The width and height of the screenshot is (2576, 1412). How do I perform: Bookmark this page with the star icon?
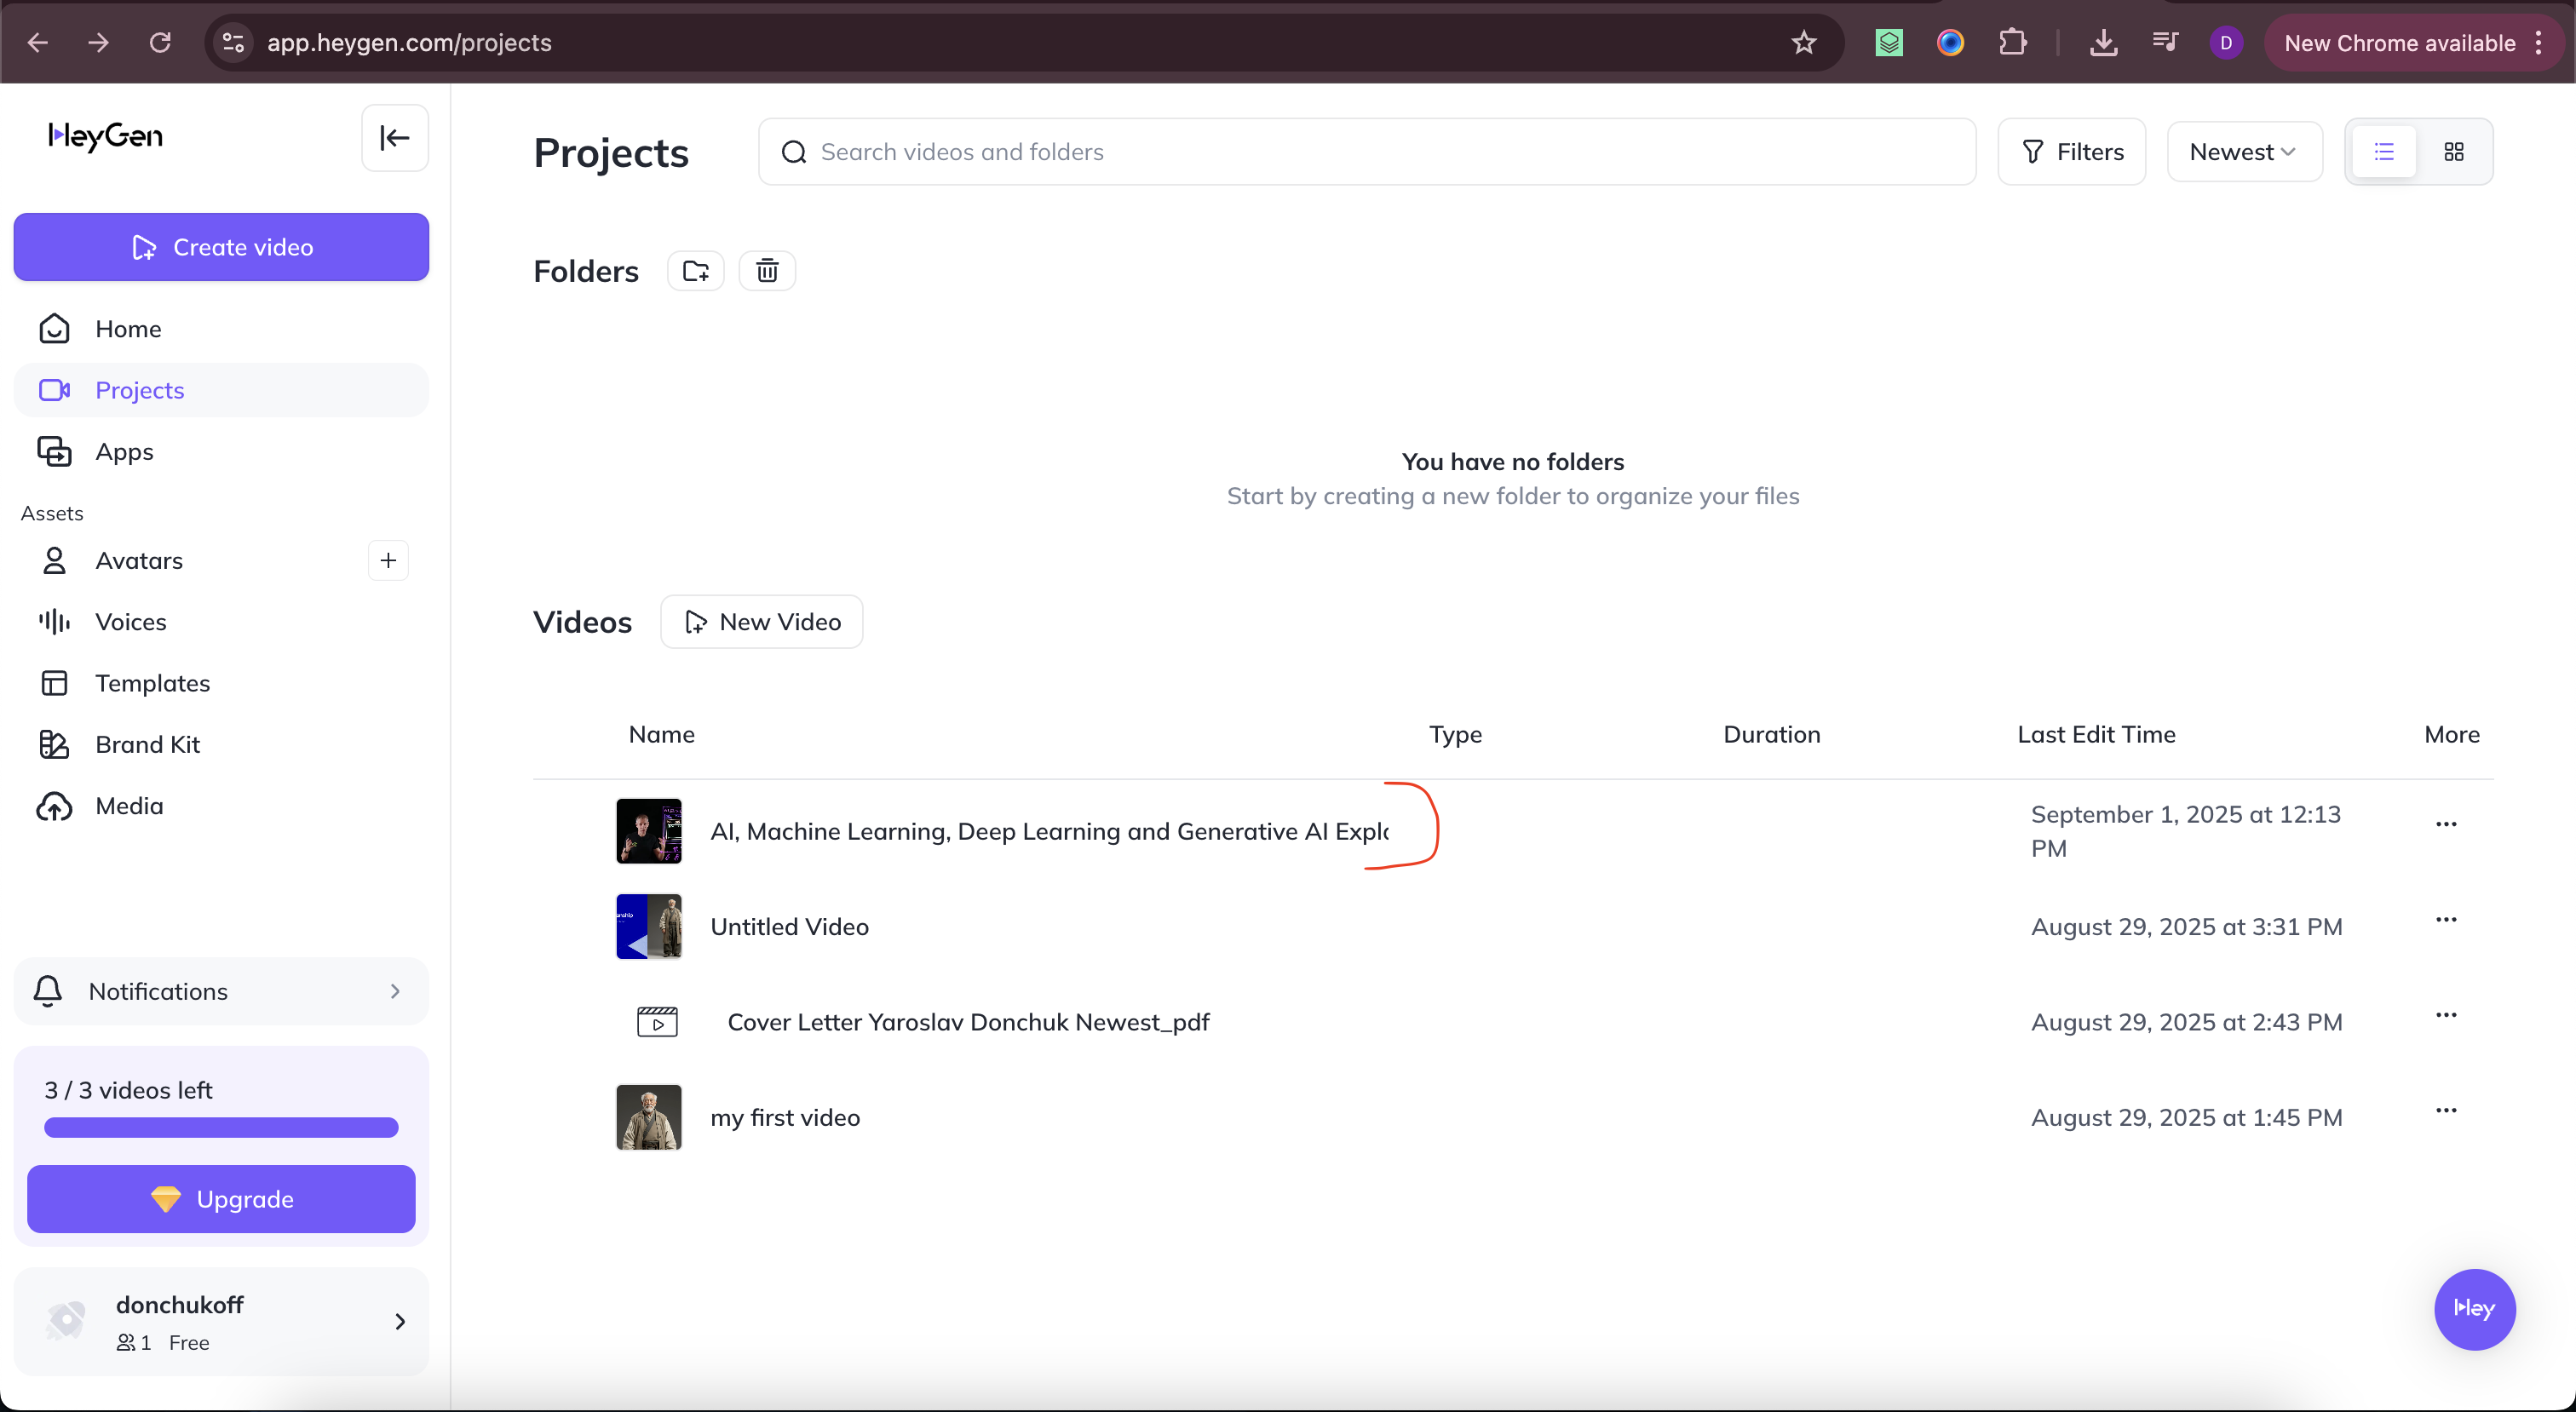click(x=1804, y=42)
